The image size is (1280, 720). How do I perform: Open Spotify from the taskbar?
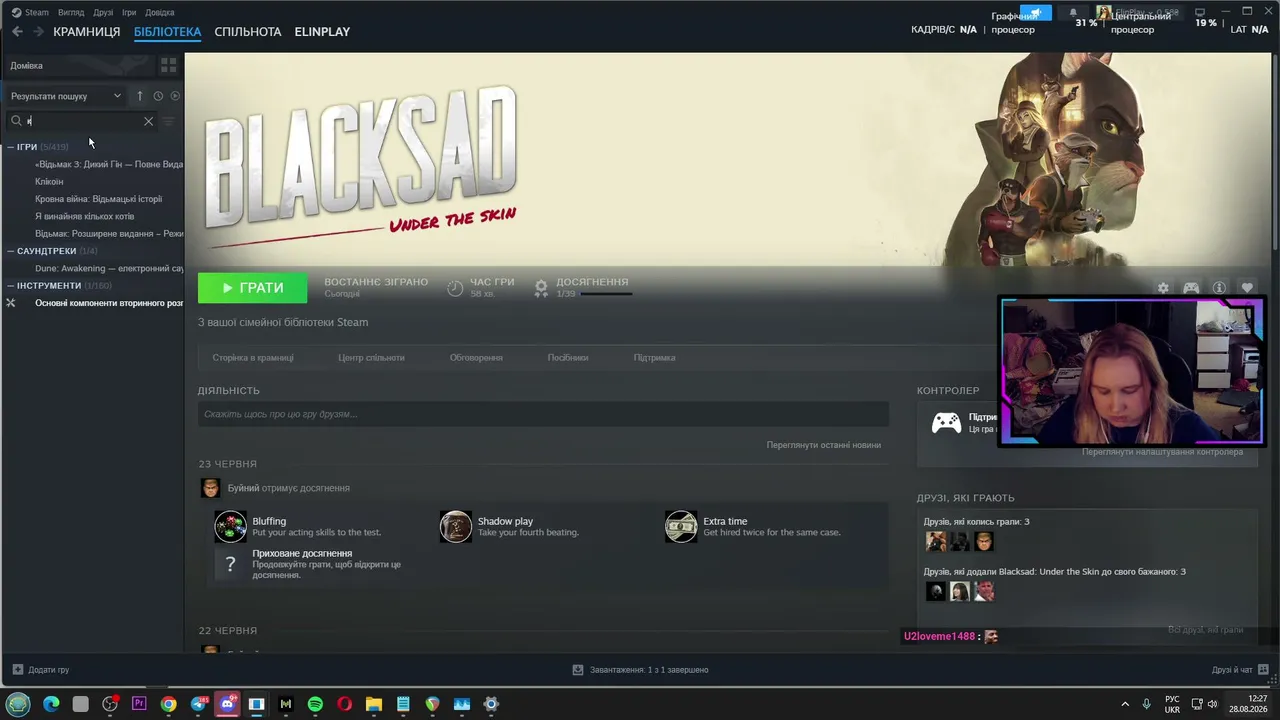(315, 704)
